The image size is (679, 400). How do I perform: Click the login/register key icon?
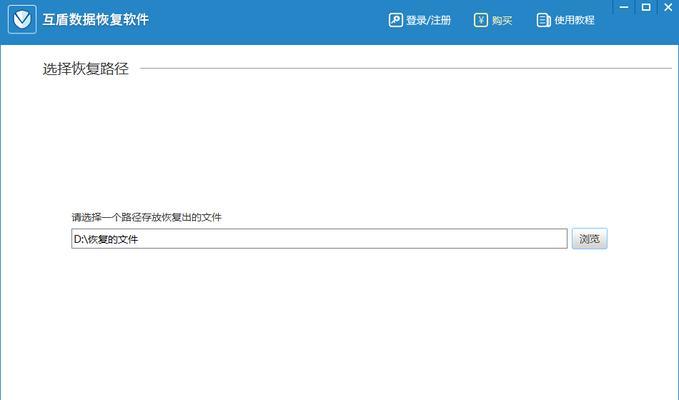coord(395,20)
